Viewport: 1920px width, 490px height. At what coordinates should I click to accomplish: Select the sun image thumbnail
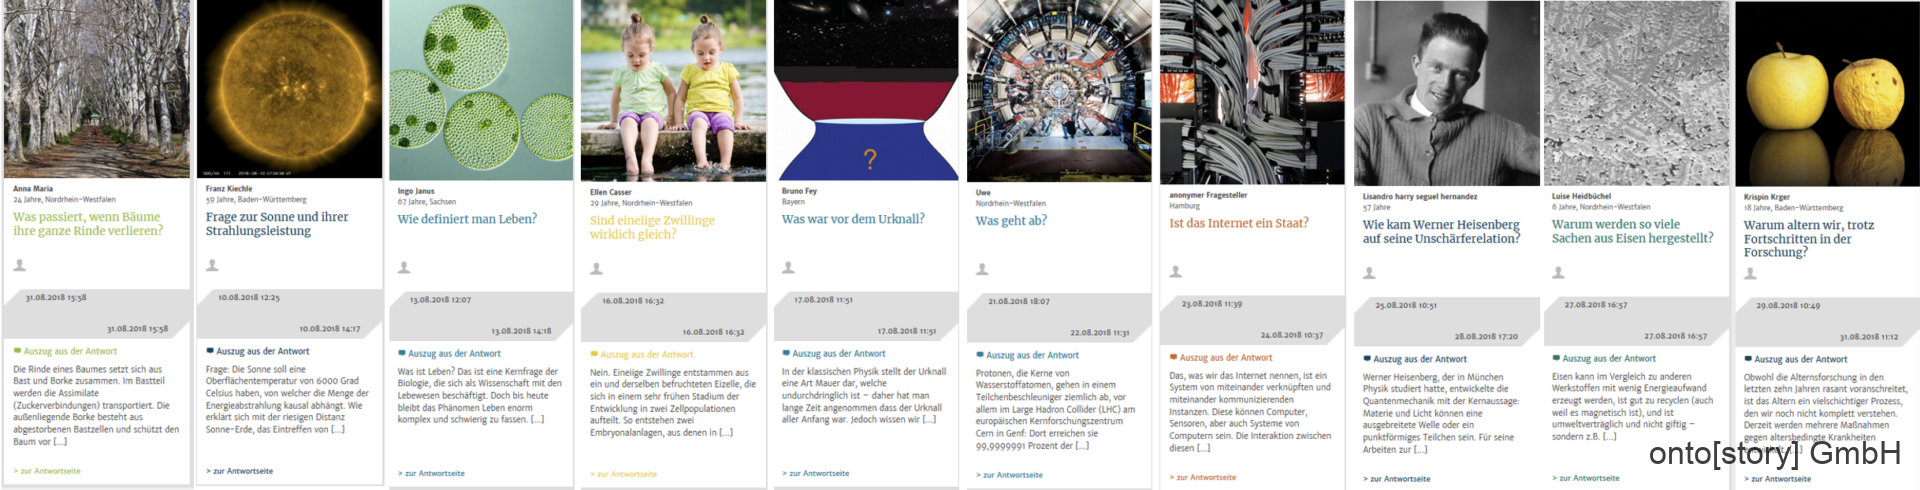pos(289,89)
